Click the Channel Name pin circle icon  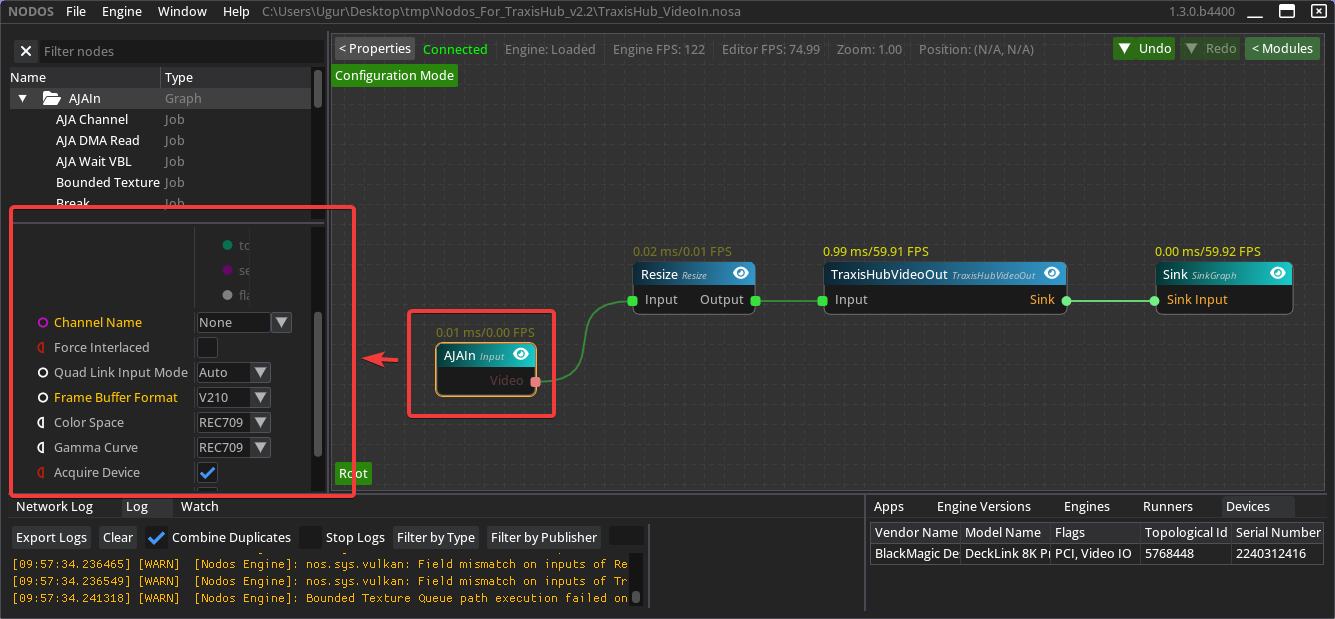click(x=43, y=323)
